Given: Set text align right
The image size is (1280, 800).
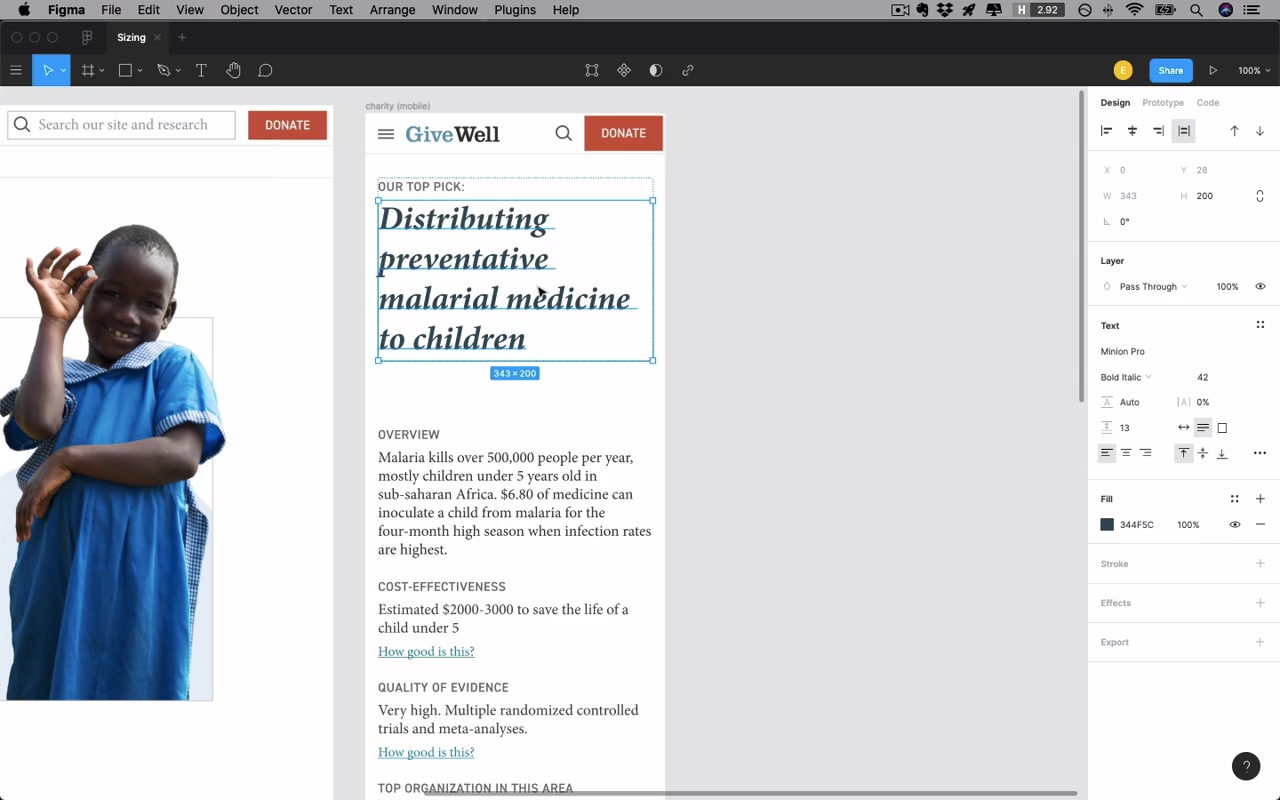Looking at the screenshot, I should [x=1145, y=453].
